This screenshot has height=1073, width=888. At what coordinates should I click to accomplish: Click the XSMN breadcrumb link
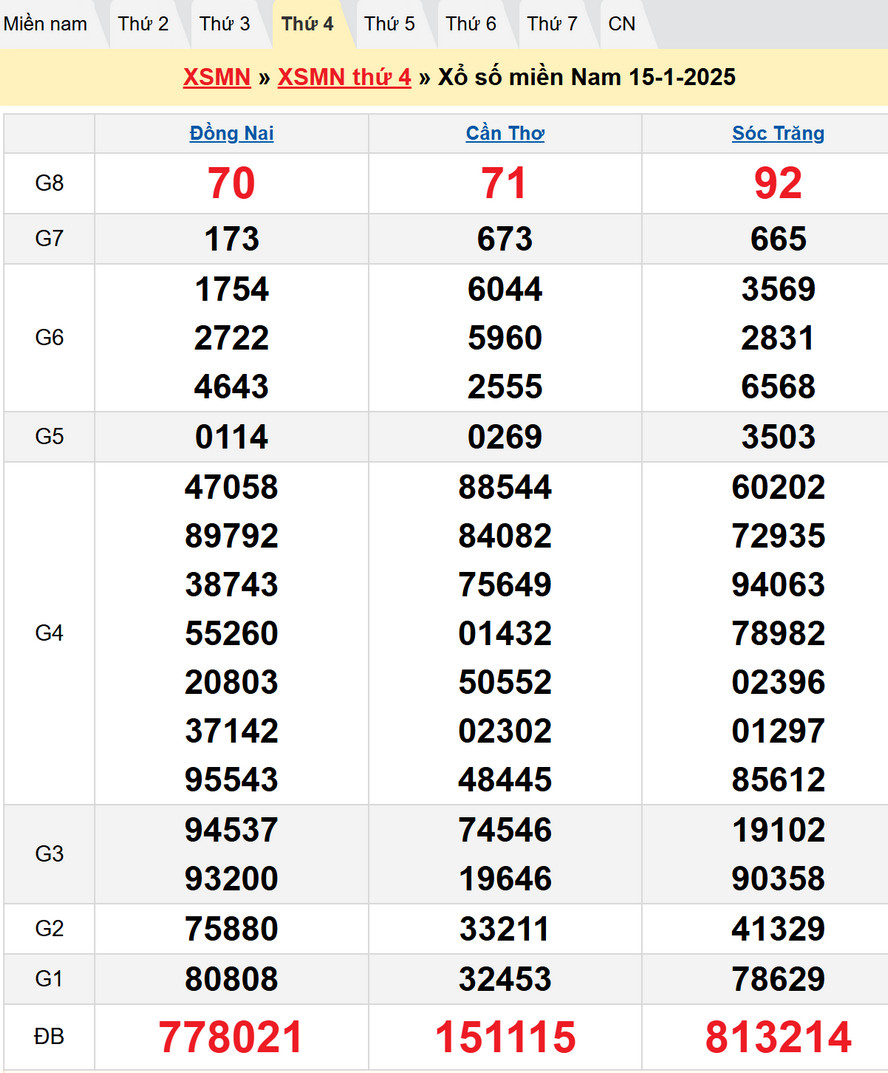[x=217, y=78]
